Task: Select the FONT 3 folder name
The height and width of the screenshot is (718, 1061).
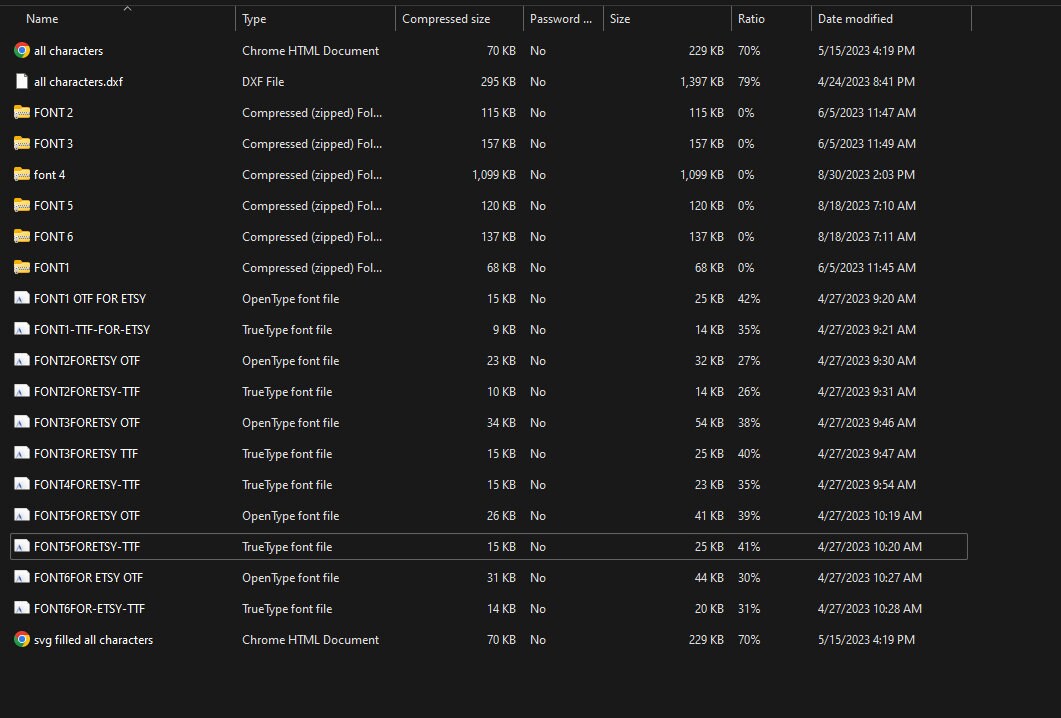Action: point(53,143)
